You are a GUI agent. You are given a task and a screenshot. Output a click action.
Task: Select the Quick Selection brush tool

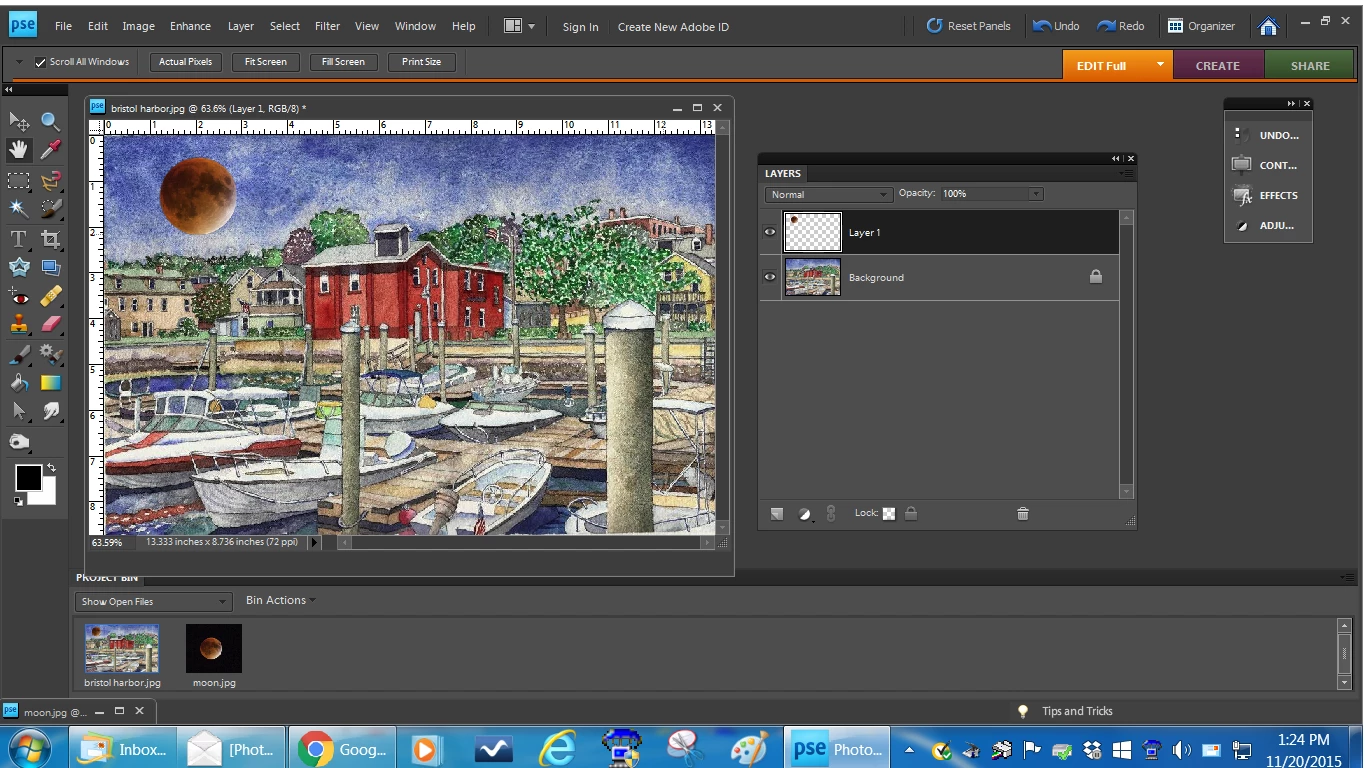[50, 209]
